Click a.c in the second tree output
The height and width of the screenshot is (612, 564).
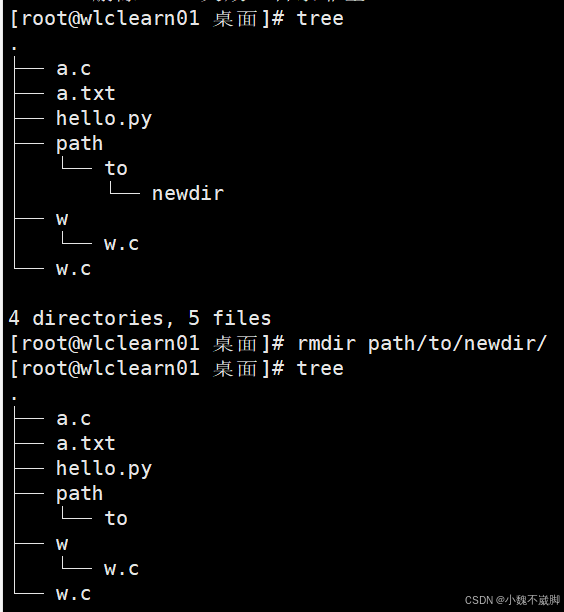point(74,419)
